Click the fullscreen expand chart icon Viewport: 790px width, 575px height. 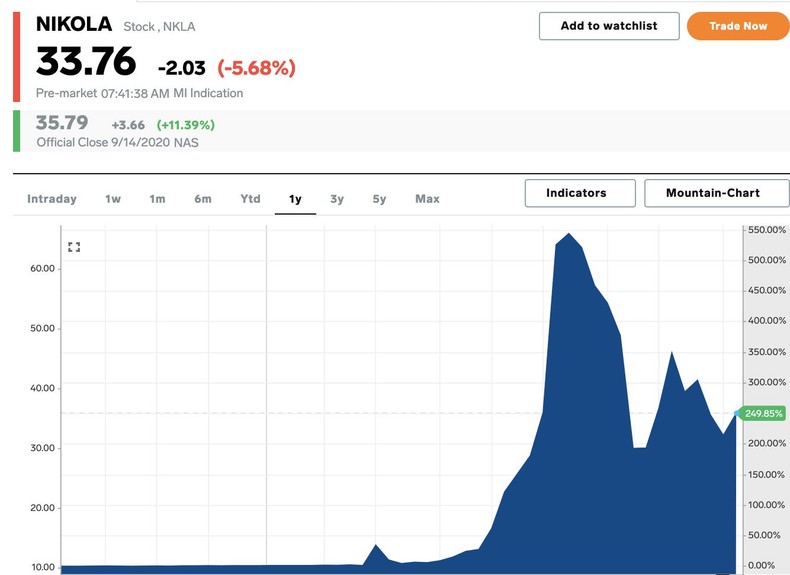tap(74, 246)
